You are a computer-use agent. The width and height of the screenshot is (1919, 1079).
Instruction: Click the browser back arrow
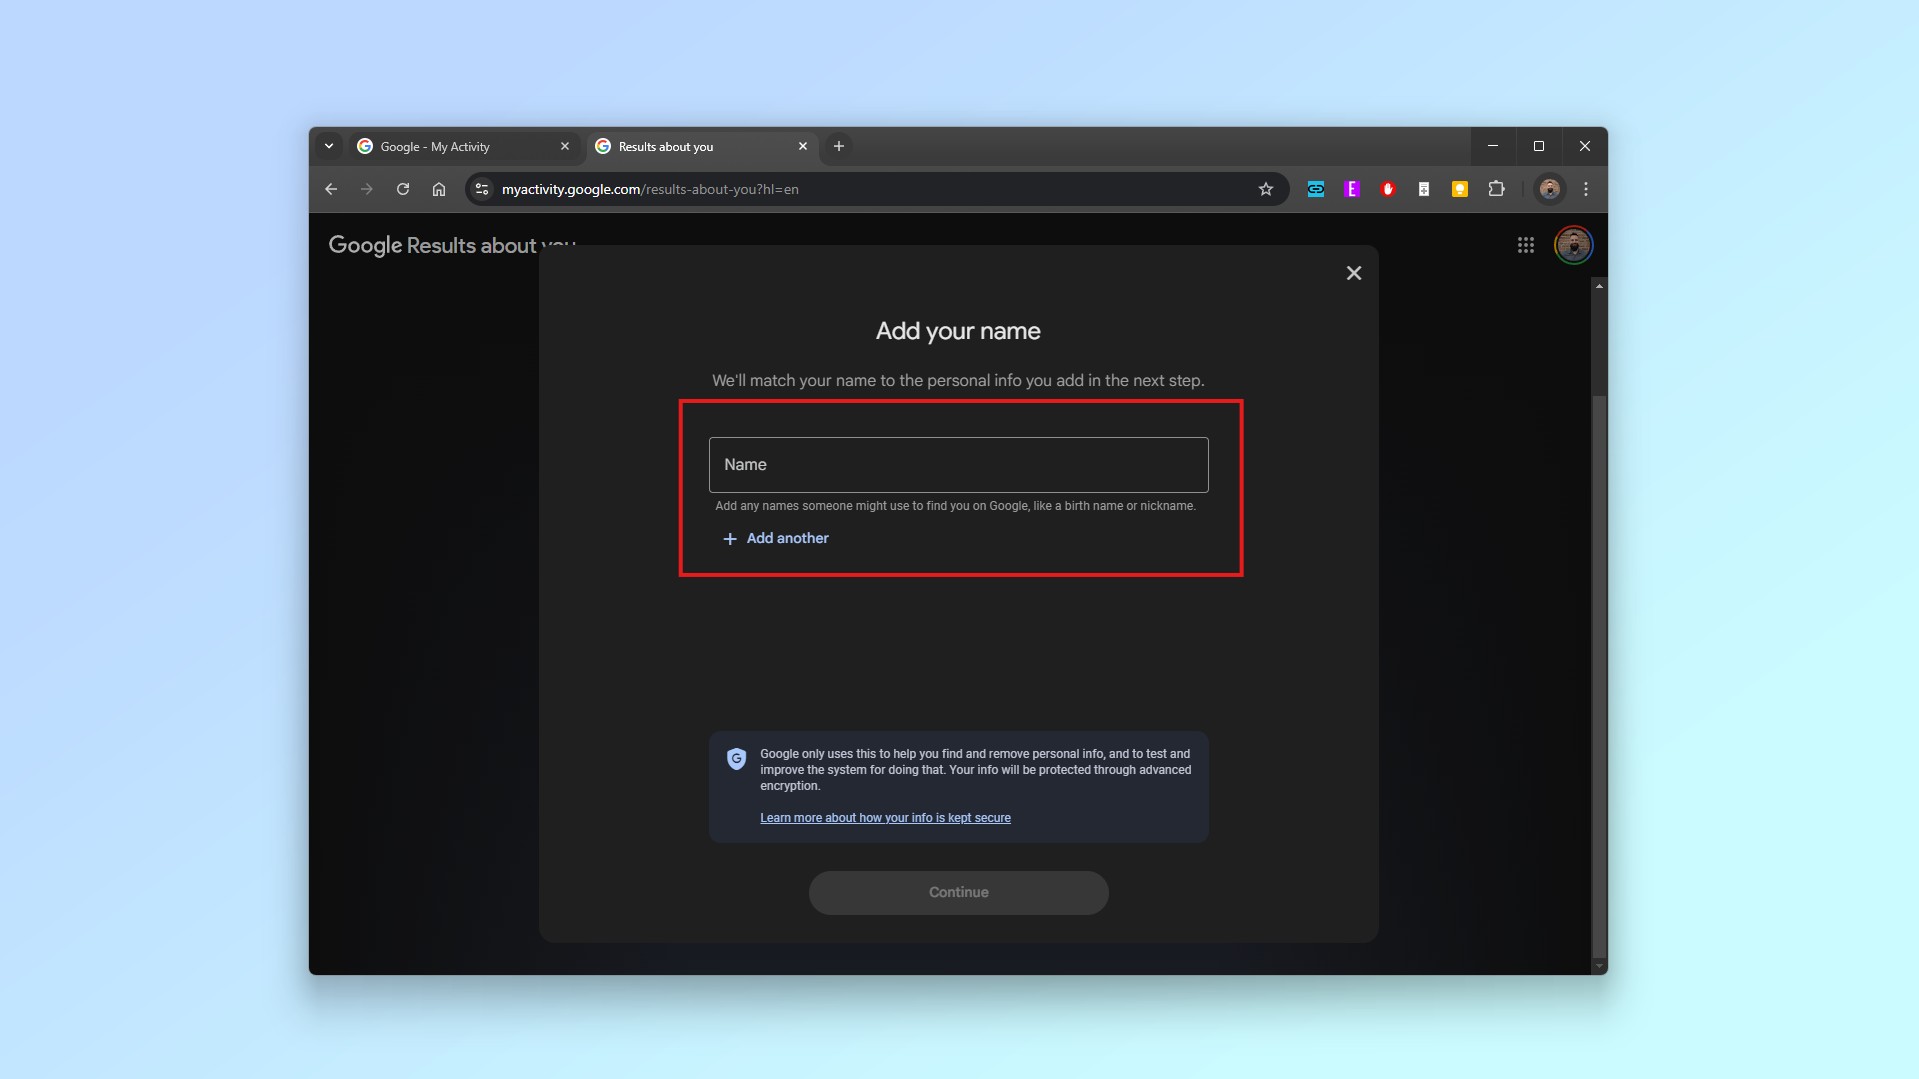[x=331, y=189]
